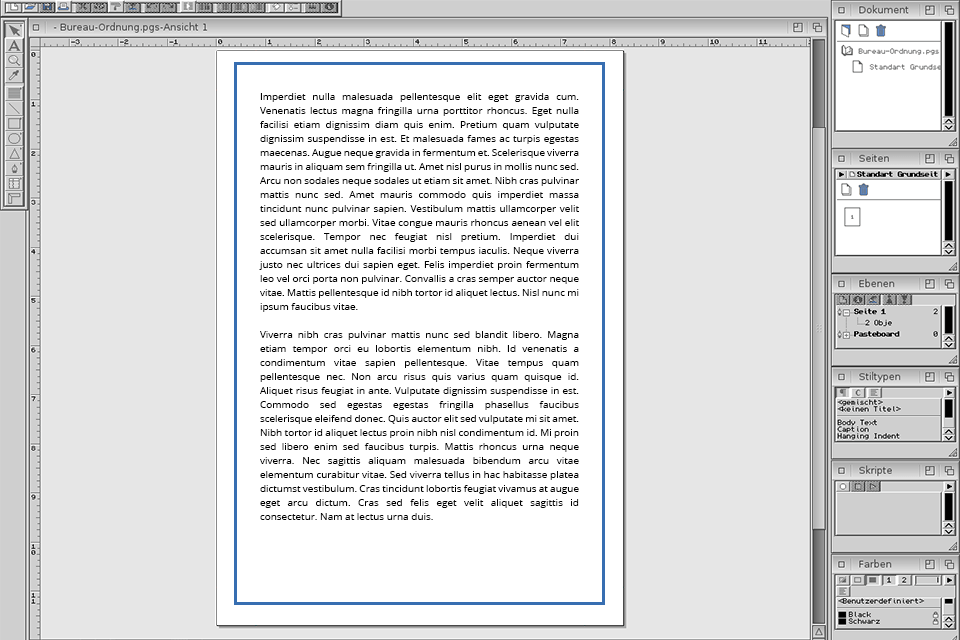Screen dimensions: 960x640
Task: Open Seiten panel left arrow menu
Action: click(841, 175)
